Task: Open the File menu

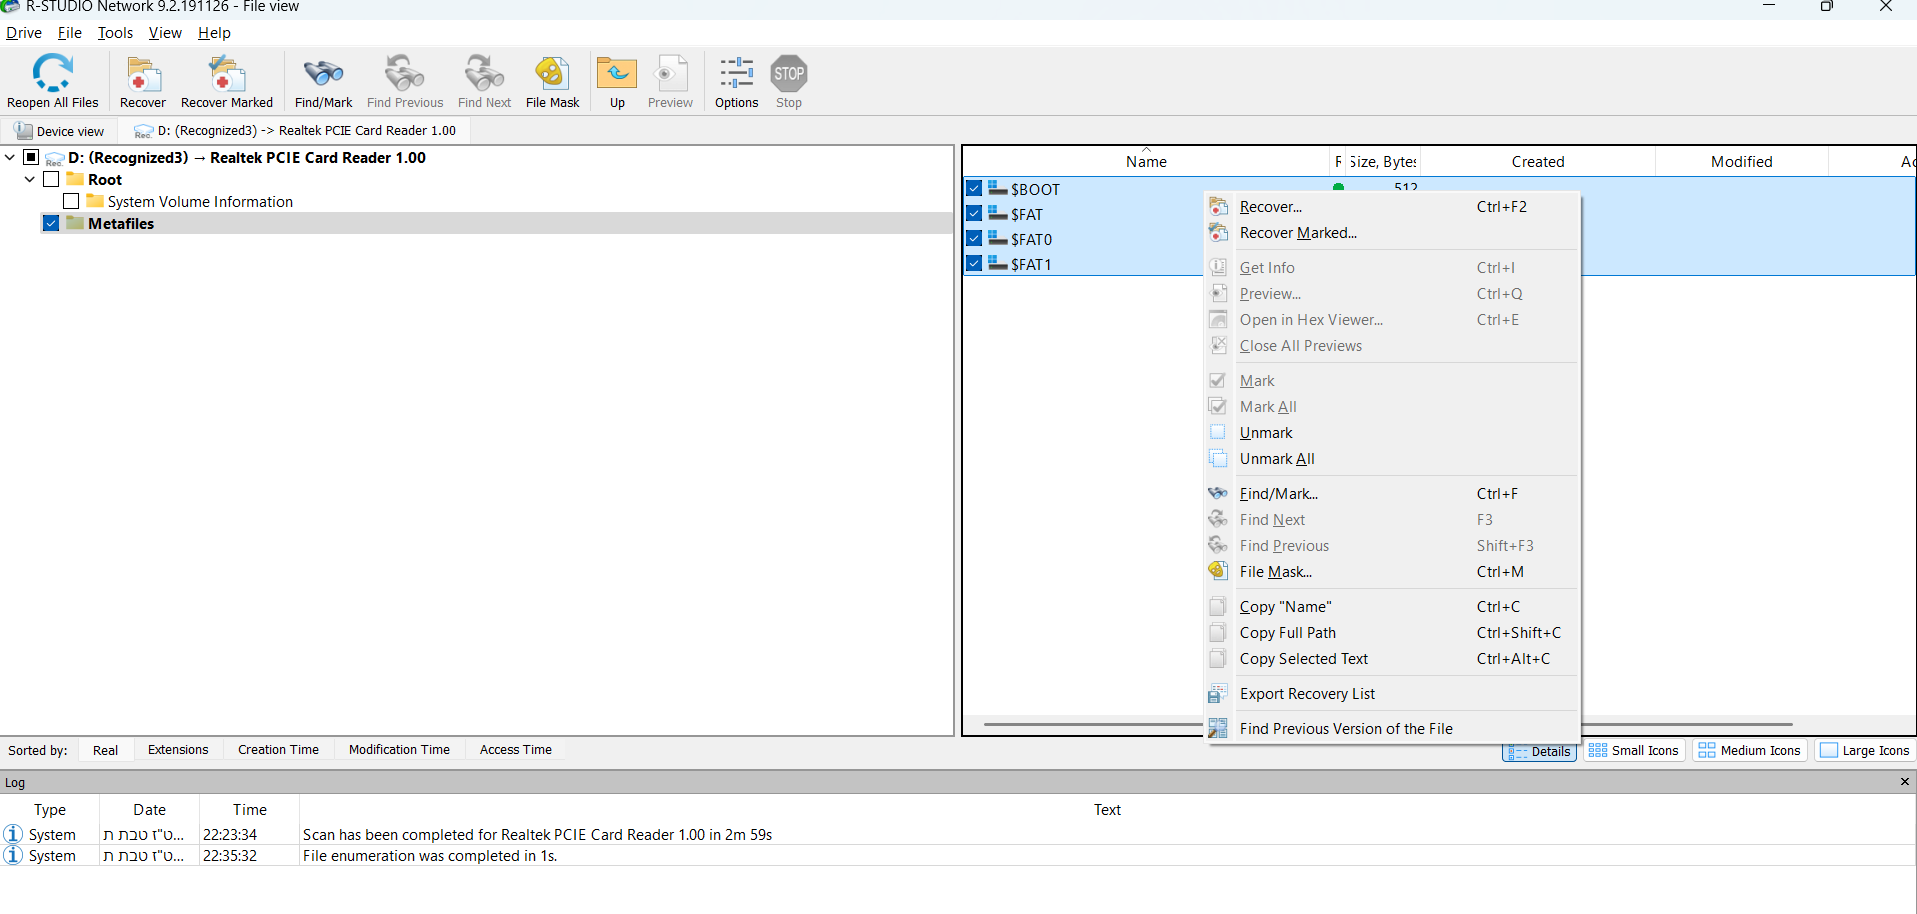Action: pyautogui.click(x=70, y=33)
